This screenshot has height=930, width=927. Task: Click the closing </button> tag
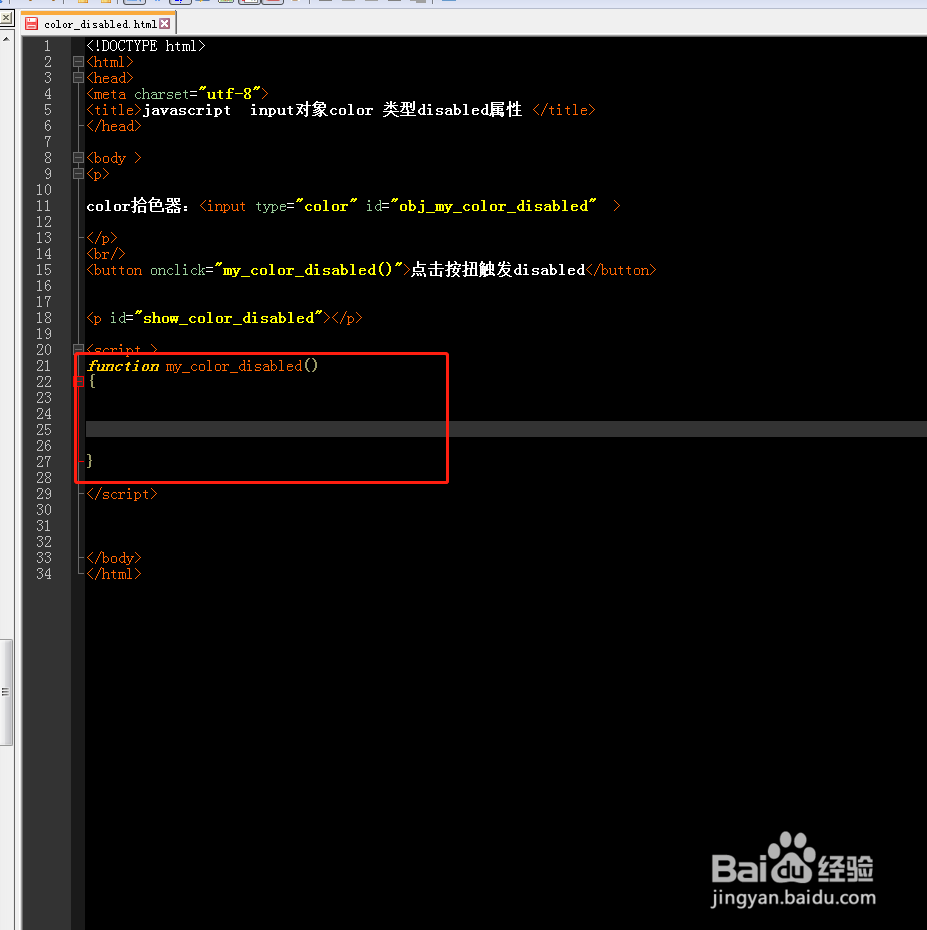pos(621,270)
